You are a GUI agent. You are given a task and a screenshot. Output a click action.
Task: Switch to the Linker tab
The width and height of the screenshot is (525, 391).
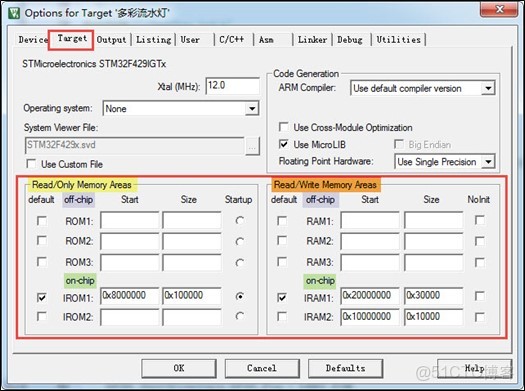coord(312,40)
